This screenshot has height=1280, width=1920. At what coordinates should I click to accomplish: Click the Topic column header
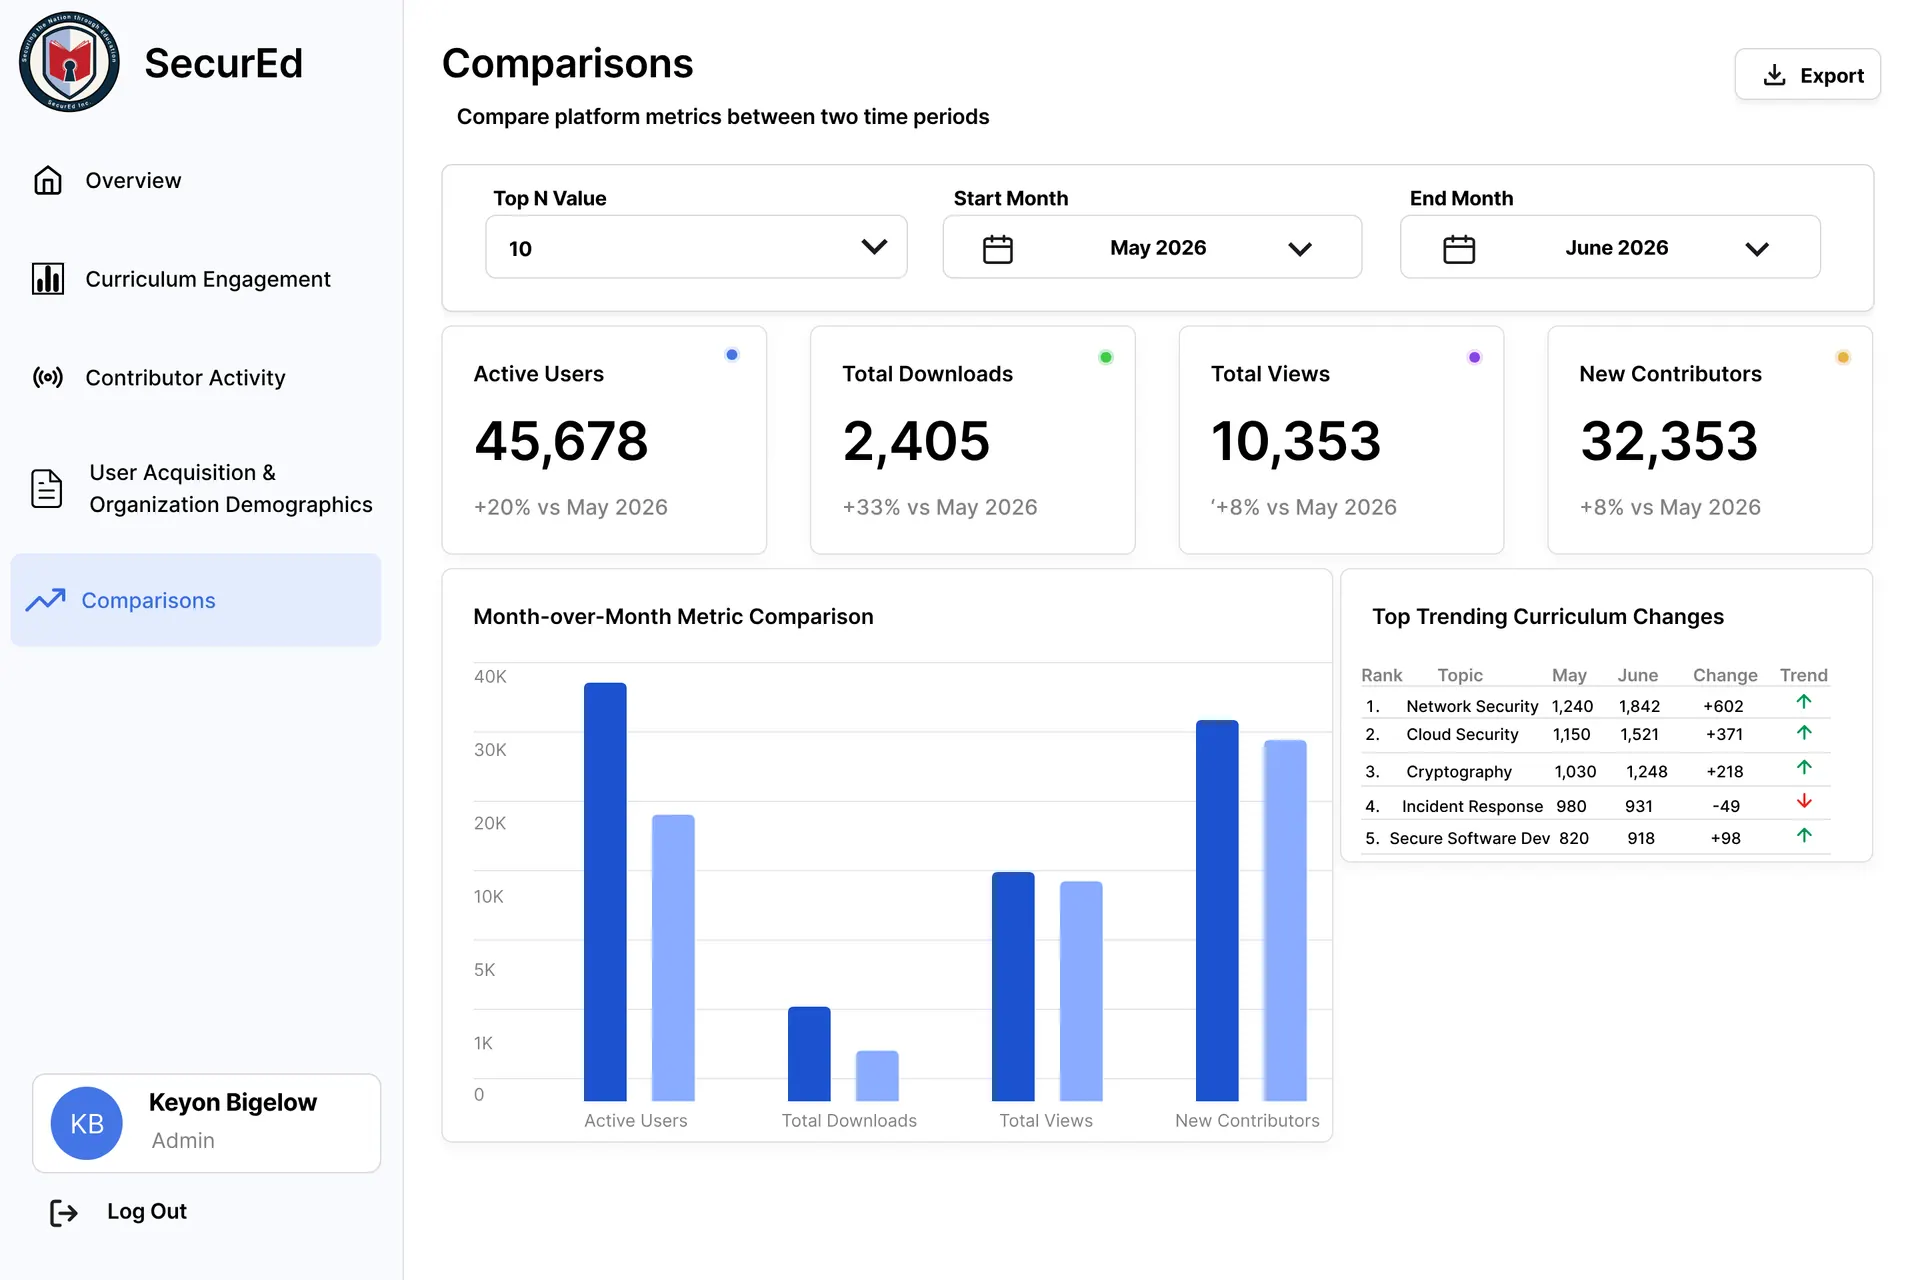[x=1460, y=675]
